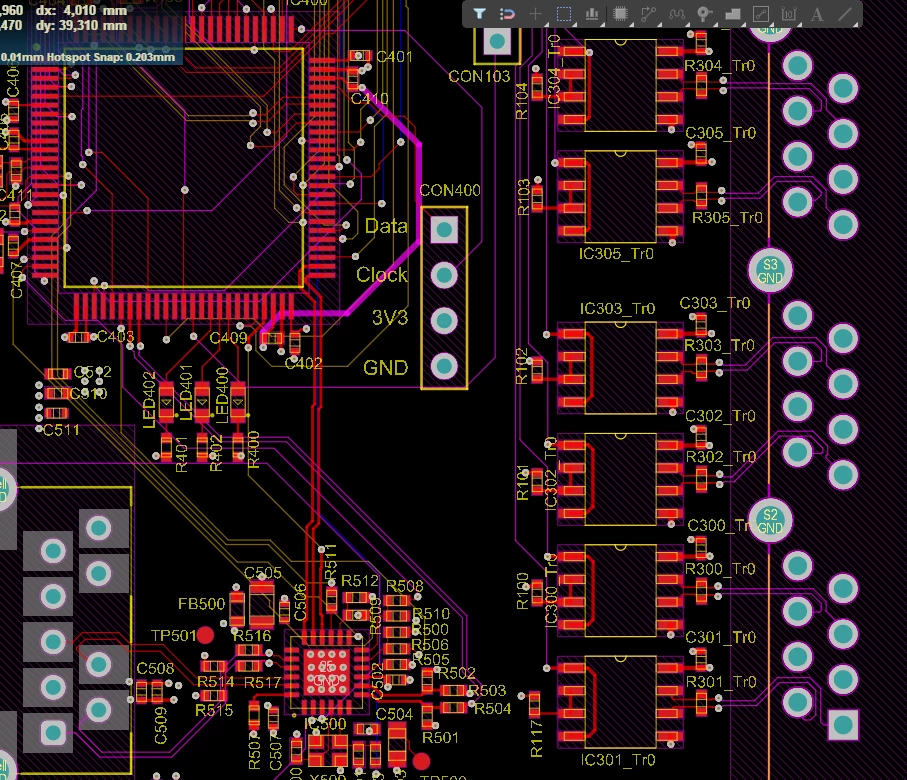This screenshot has height=780, width=907.
Task: Click the 3V3 silkscreen text
Action: click(x=390, y=318)
